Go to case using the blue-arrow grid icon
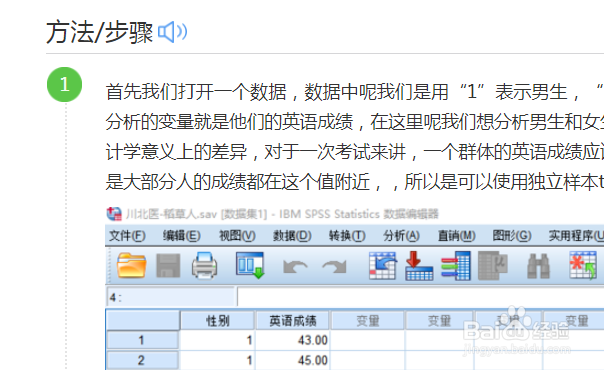The width and height of the screenshot is (604, 370). click(383, 266)
